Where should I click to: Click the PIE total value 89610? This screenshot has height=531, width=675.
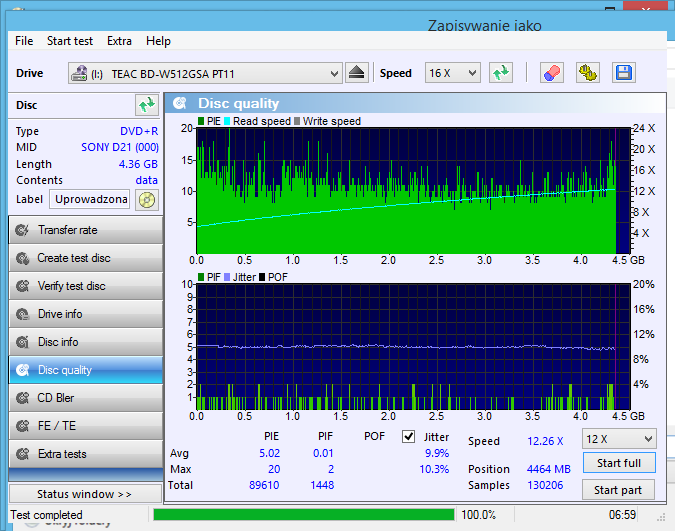pyautogui.click(x=264, y=485)
